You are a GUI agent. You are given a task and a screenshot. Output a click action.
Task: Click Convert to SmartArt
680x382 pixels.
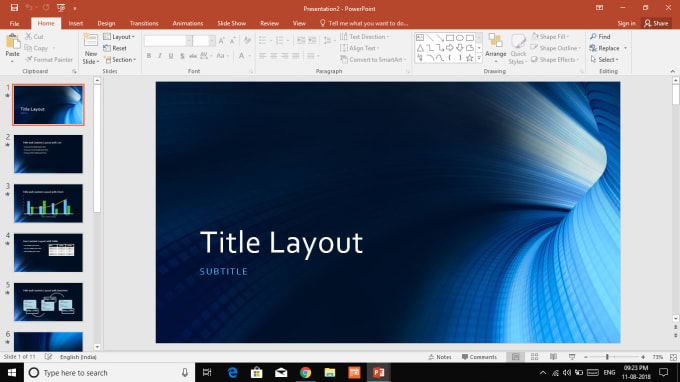[x=373, y=59]
